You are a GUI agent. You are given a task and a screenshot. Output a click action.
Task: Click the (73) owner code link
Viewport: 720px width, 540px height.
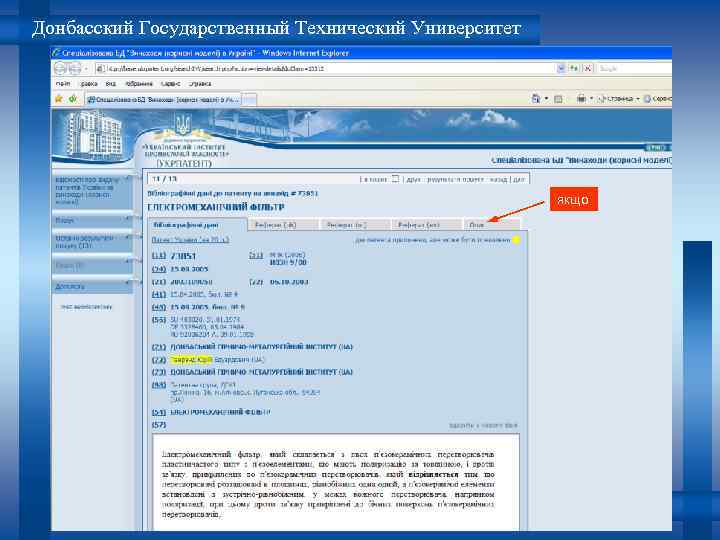click(x=158, y=372)
